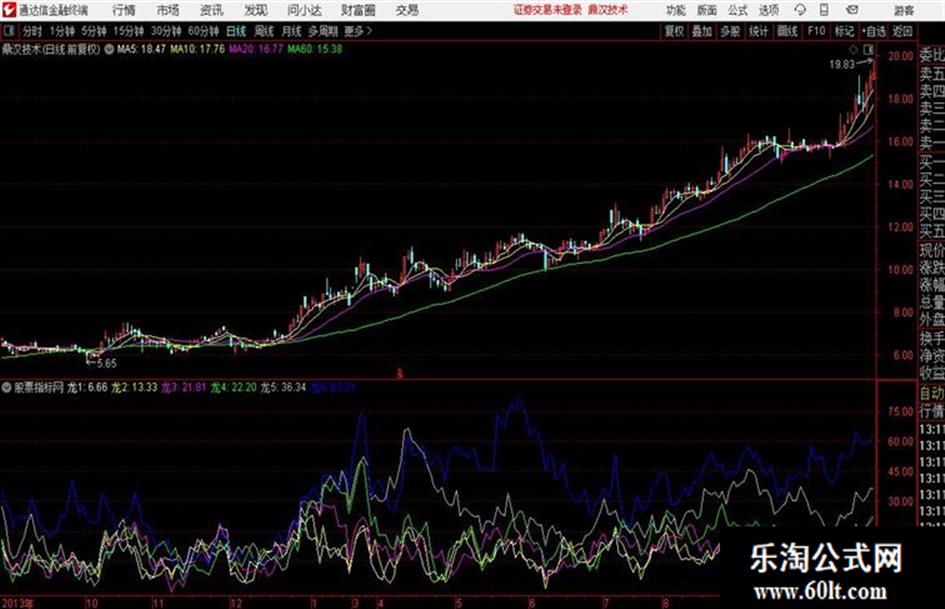Switch to 60分钟 period
The width and height of the screenshot is (945, 609).
pyautogui.click(x=203, y=31)
